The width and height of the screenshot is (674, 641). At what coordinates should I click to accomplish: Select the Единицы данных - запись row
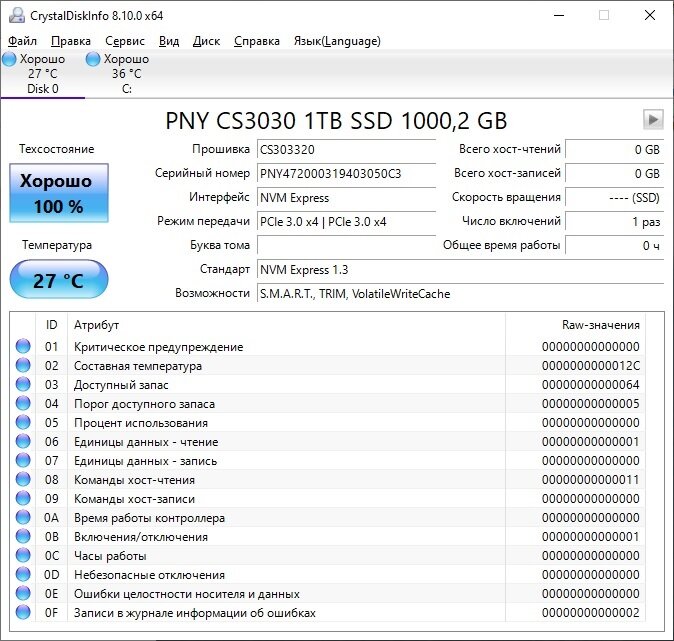[328, 460]
